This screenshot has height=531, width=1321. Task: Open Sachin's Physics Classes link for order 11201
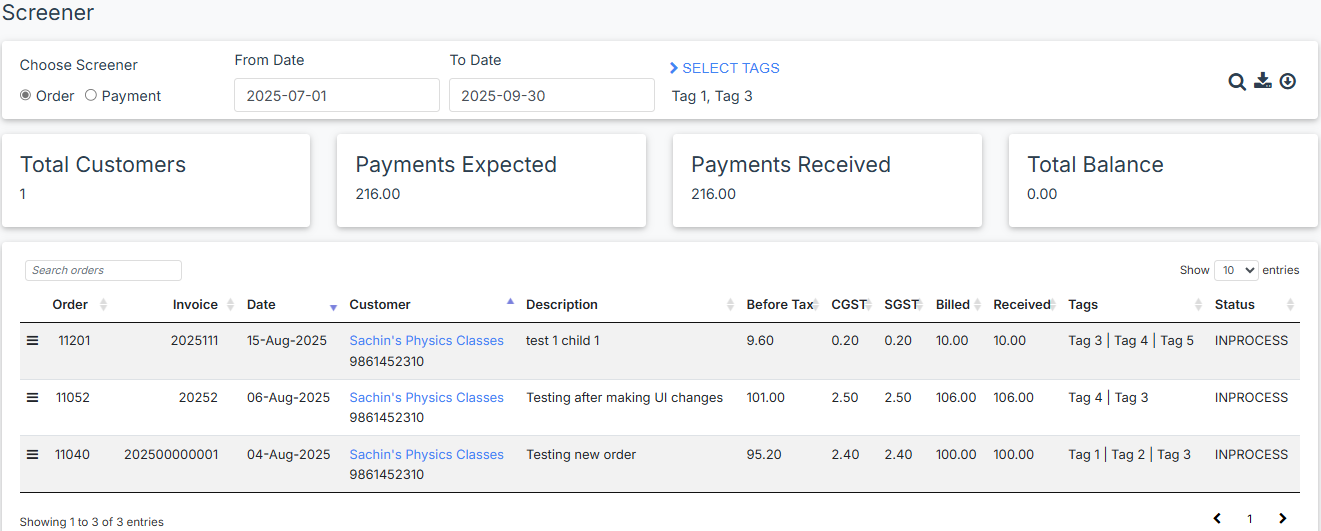426,341
